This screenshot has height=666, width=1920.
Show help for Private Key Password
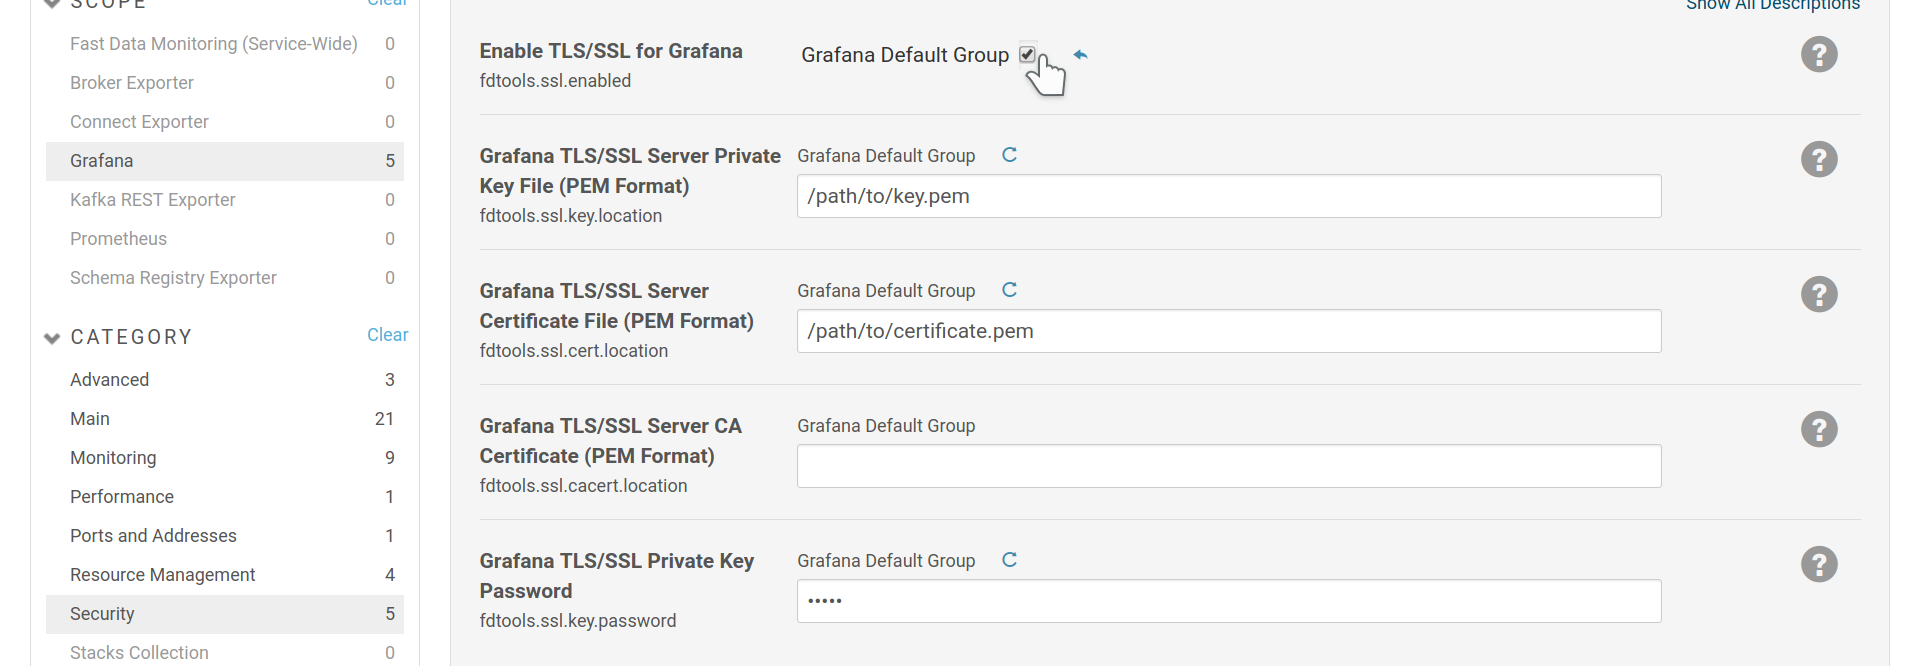1819,564
